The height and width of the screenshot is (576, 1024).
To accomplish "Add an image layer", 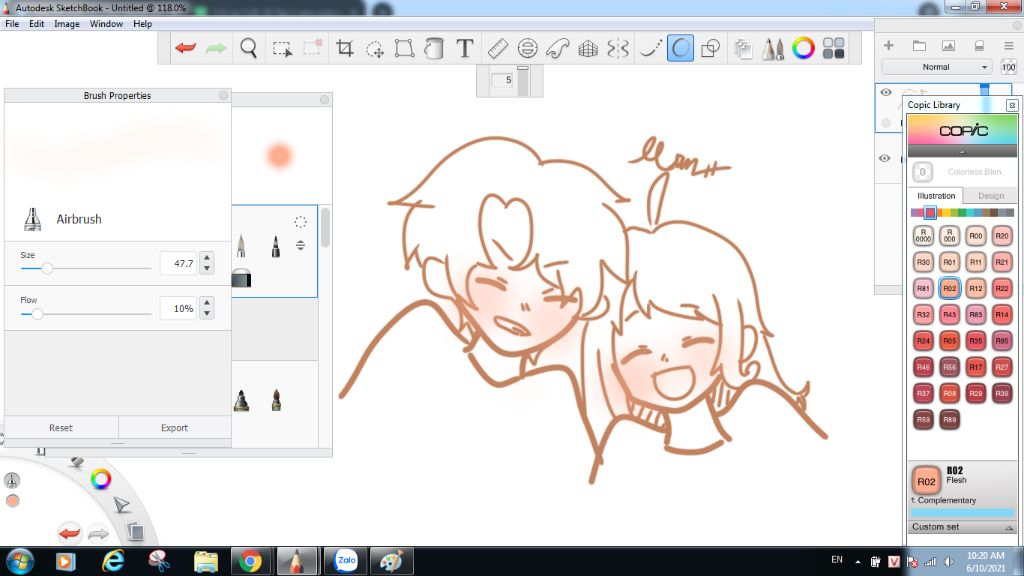I will (948, 46).
